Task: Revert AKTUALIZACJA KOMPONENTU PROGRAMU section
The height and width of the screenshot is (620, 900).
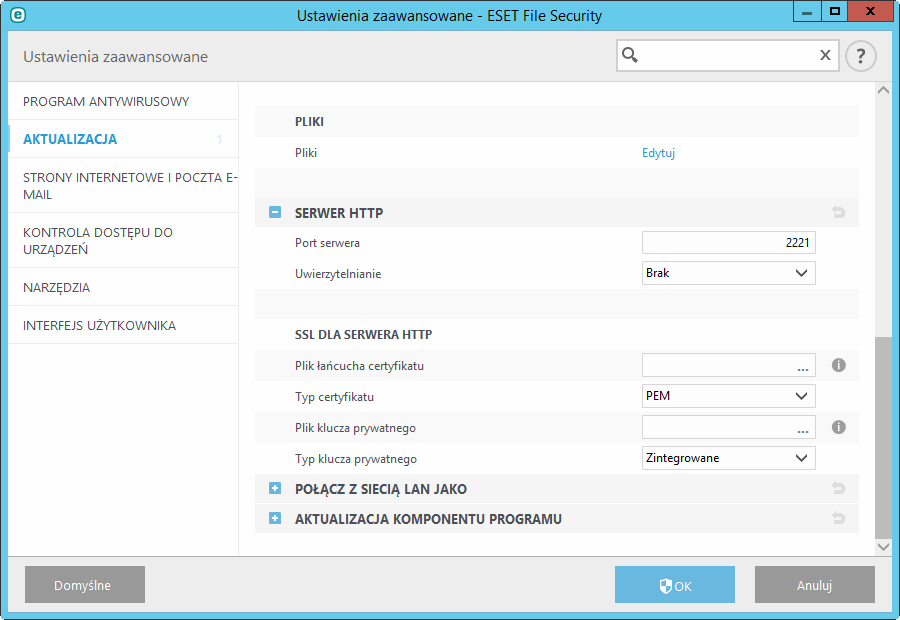Action: (x=839, y=518)
